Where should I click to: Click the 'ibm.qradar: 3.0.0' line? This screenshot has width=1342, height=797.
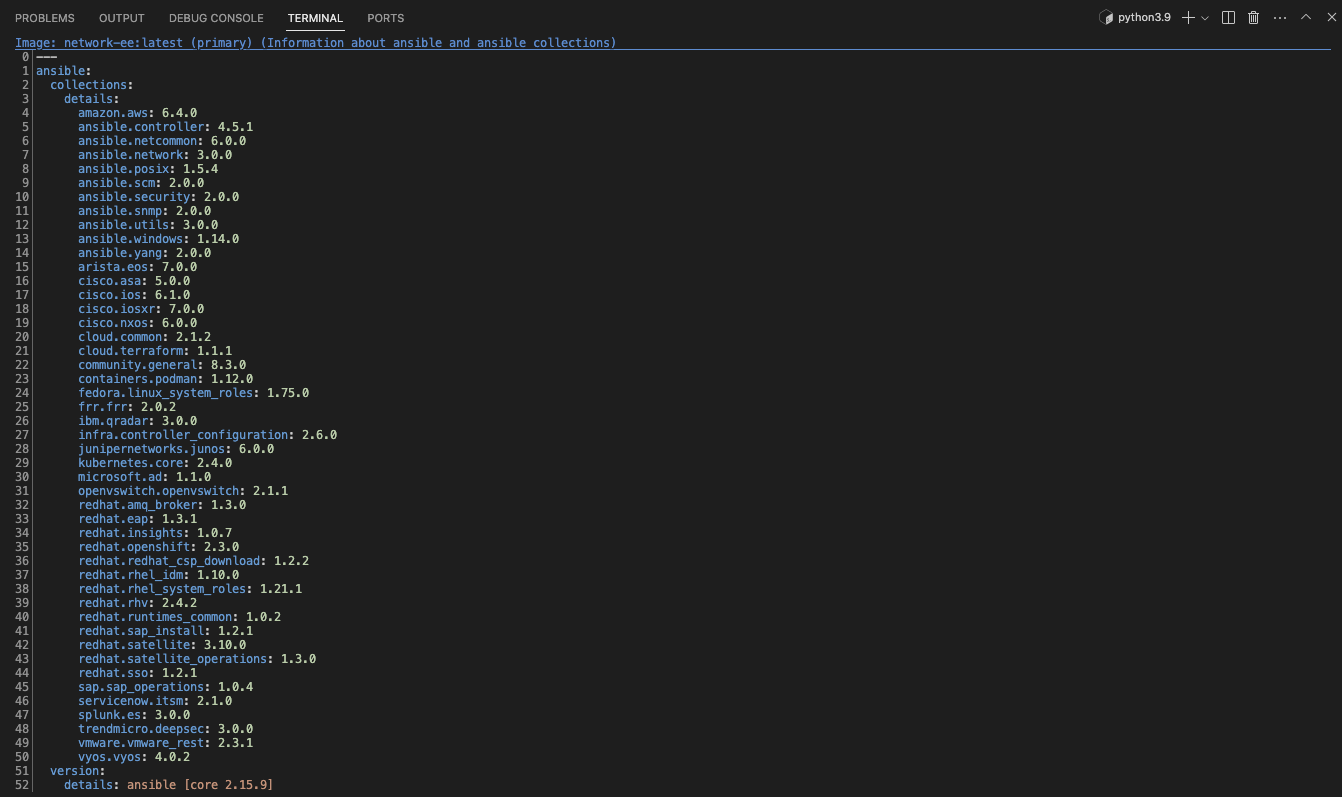[138, 421]
